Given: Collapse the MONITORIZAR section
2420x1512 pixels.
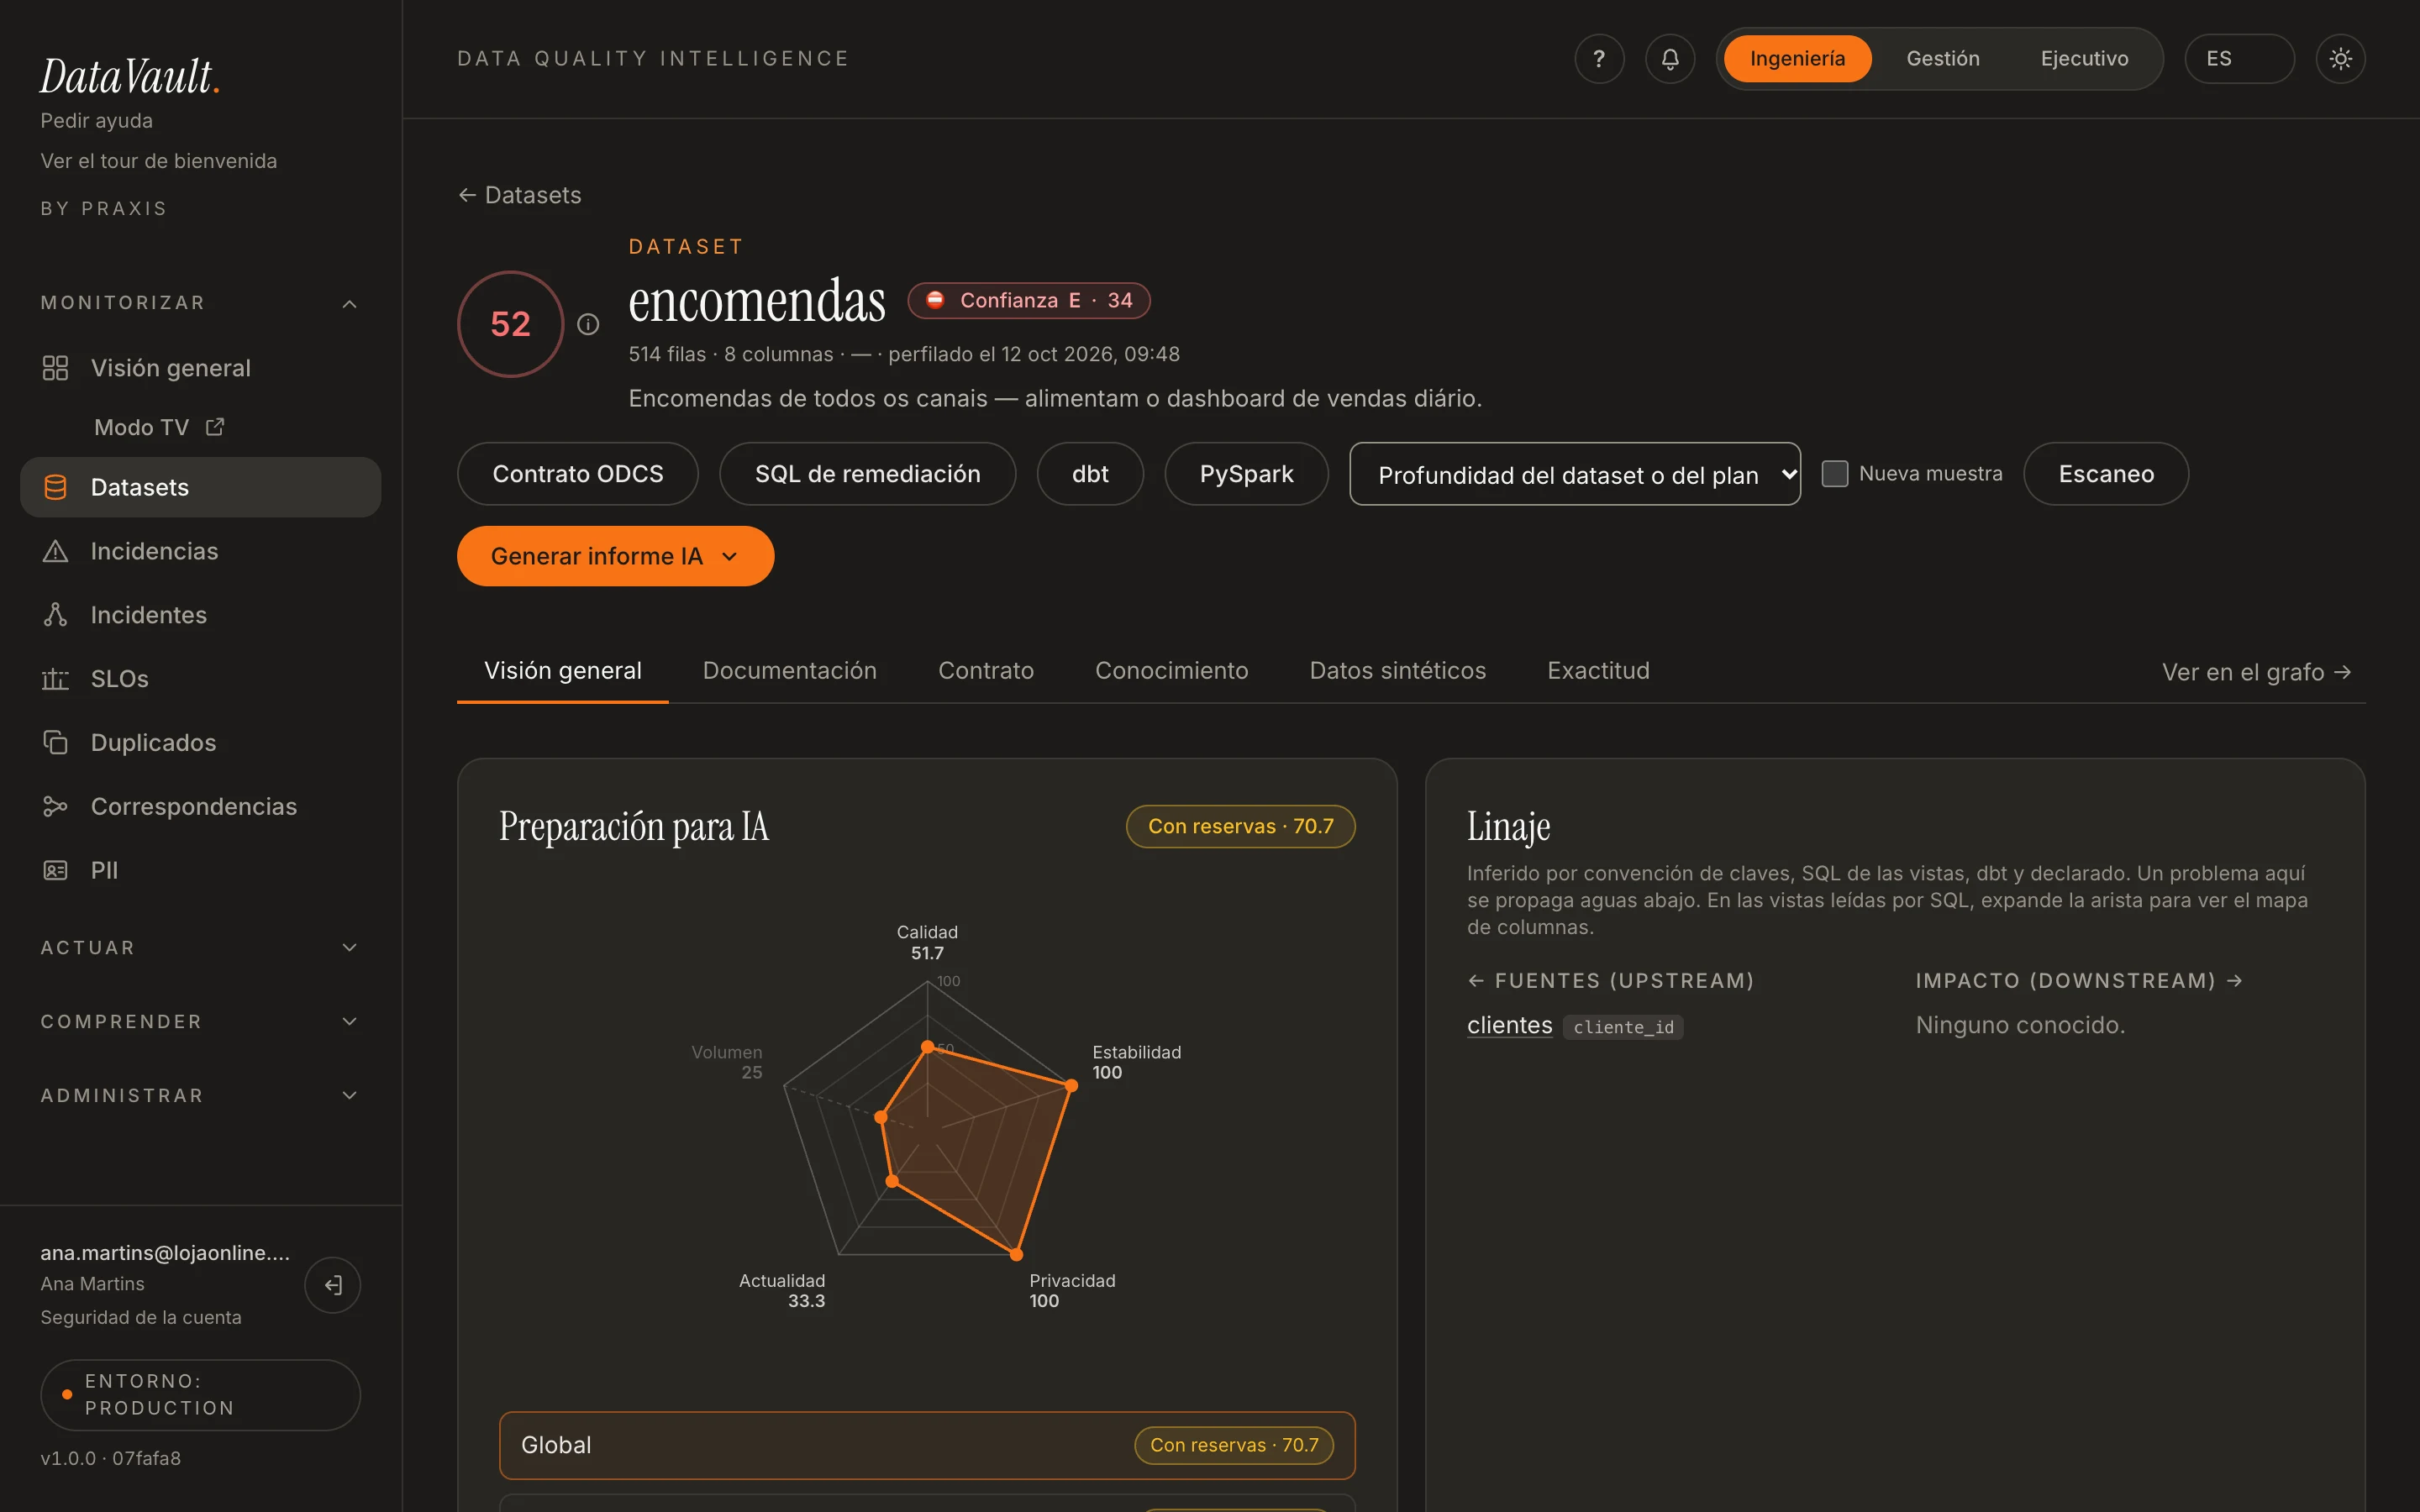Looking at the screenshot, I should click(x=200, y=303).
